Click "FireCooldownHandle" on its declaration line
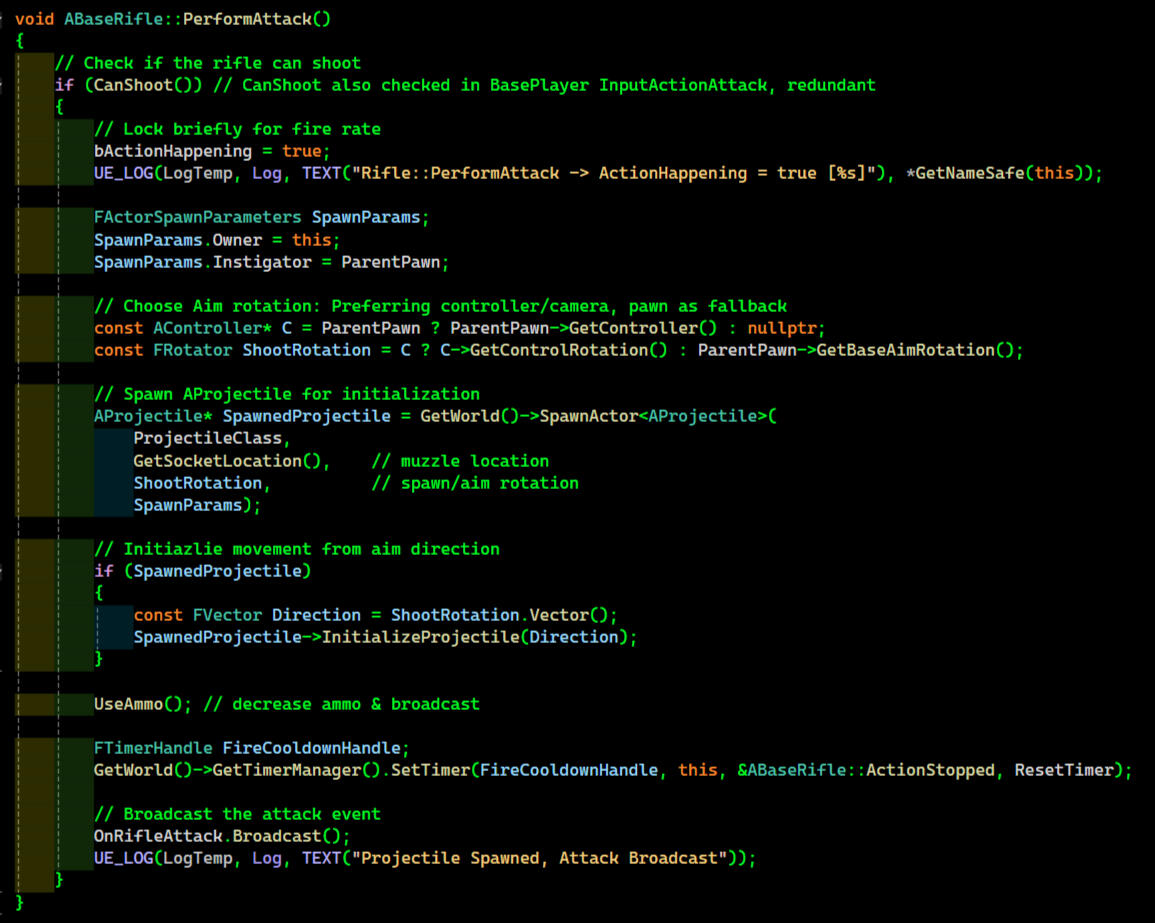 pos(311,748)
